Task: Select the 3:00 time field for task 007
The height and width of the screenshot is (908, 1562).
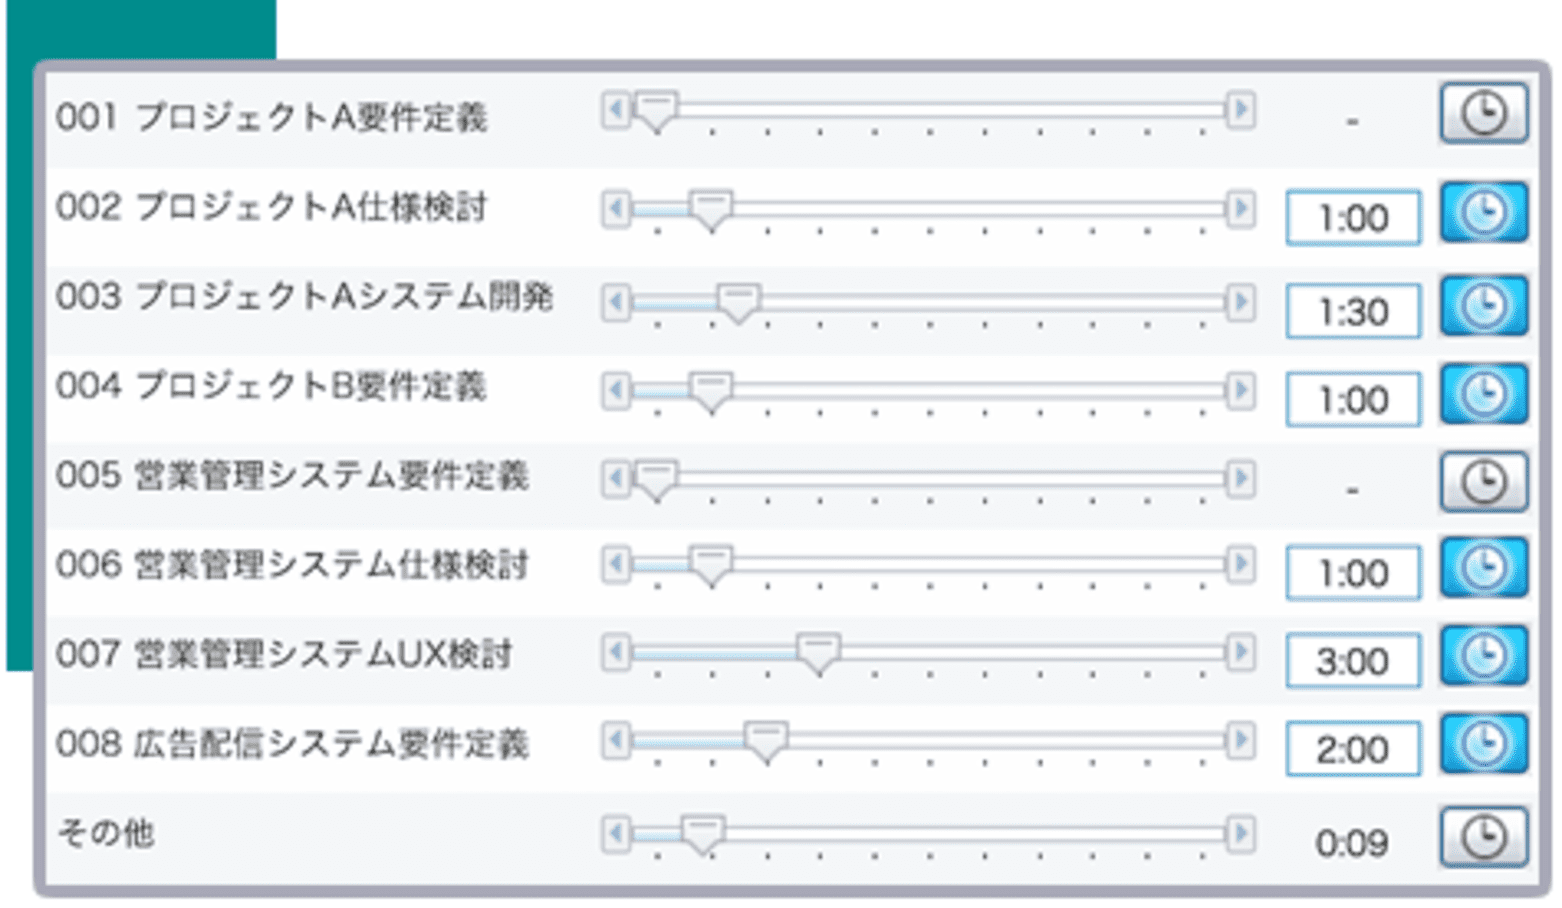Action: click(x=1352, y=660)
